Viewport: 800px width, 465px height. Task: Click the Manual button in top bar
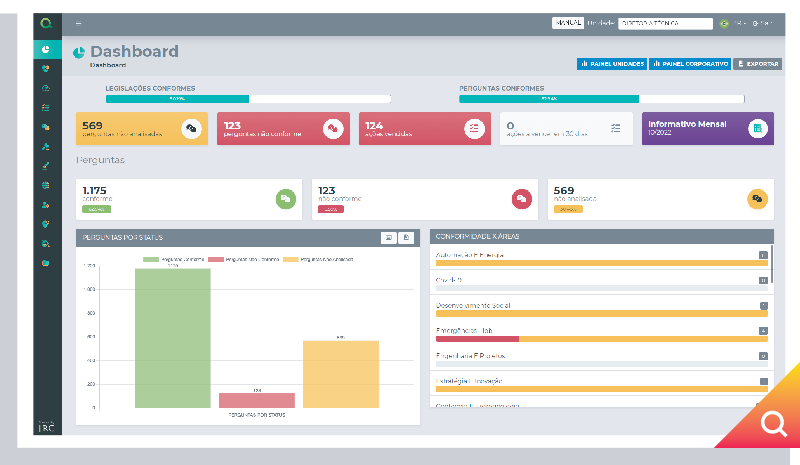567,23
